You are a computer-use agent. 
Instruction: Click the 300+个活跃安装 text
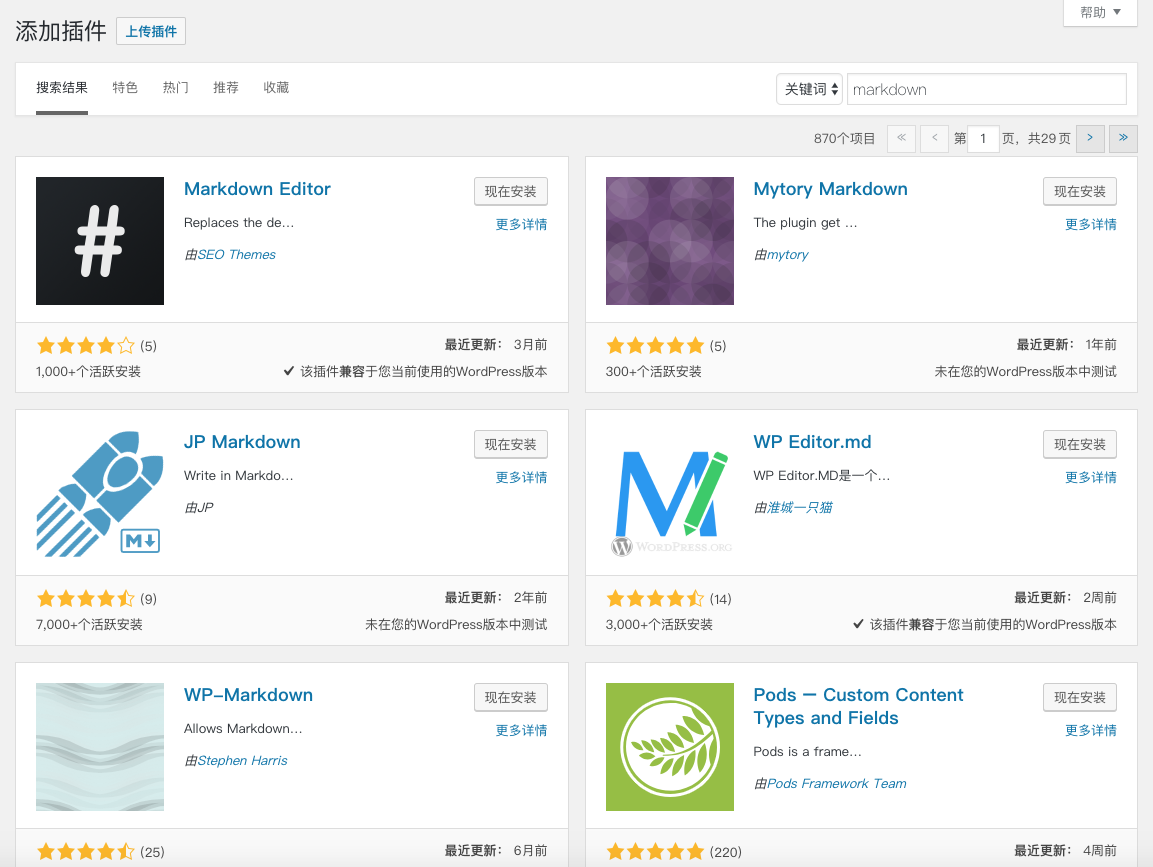[654, 371]
